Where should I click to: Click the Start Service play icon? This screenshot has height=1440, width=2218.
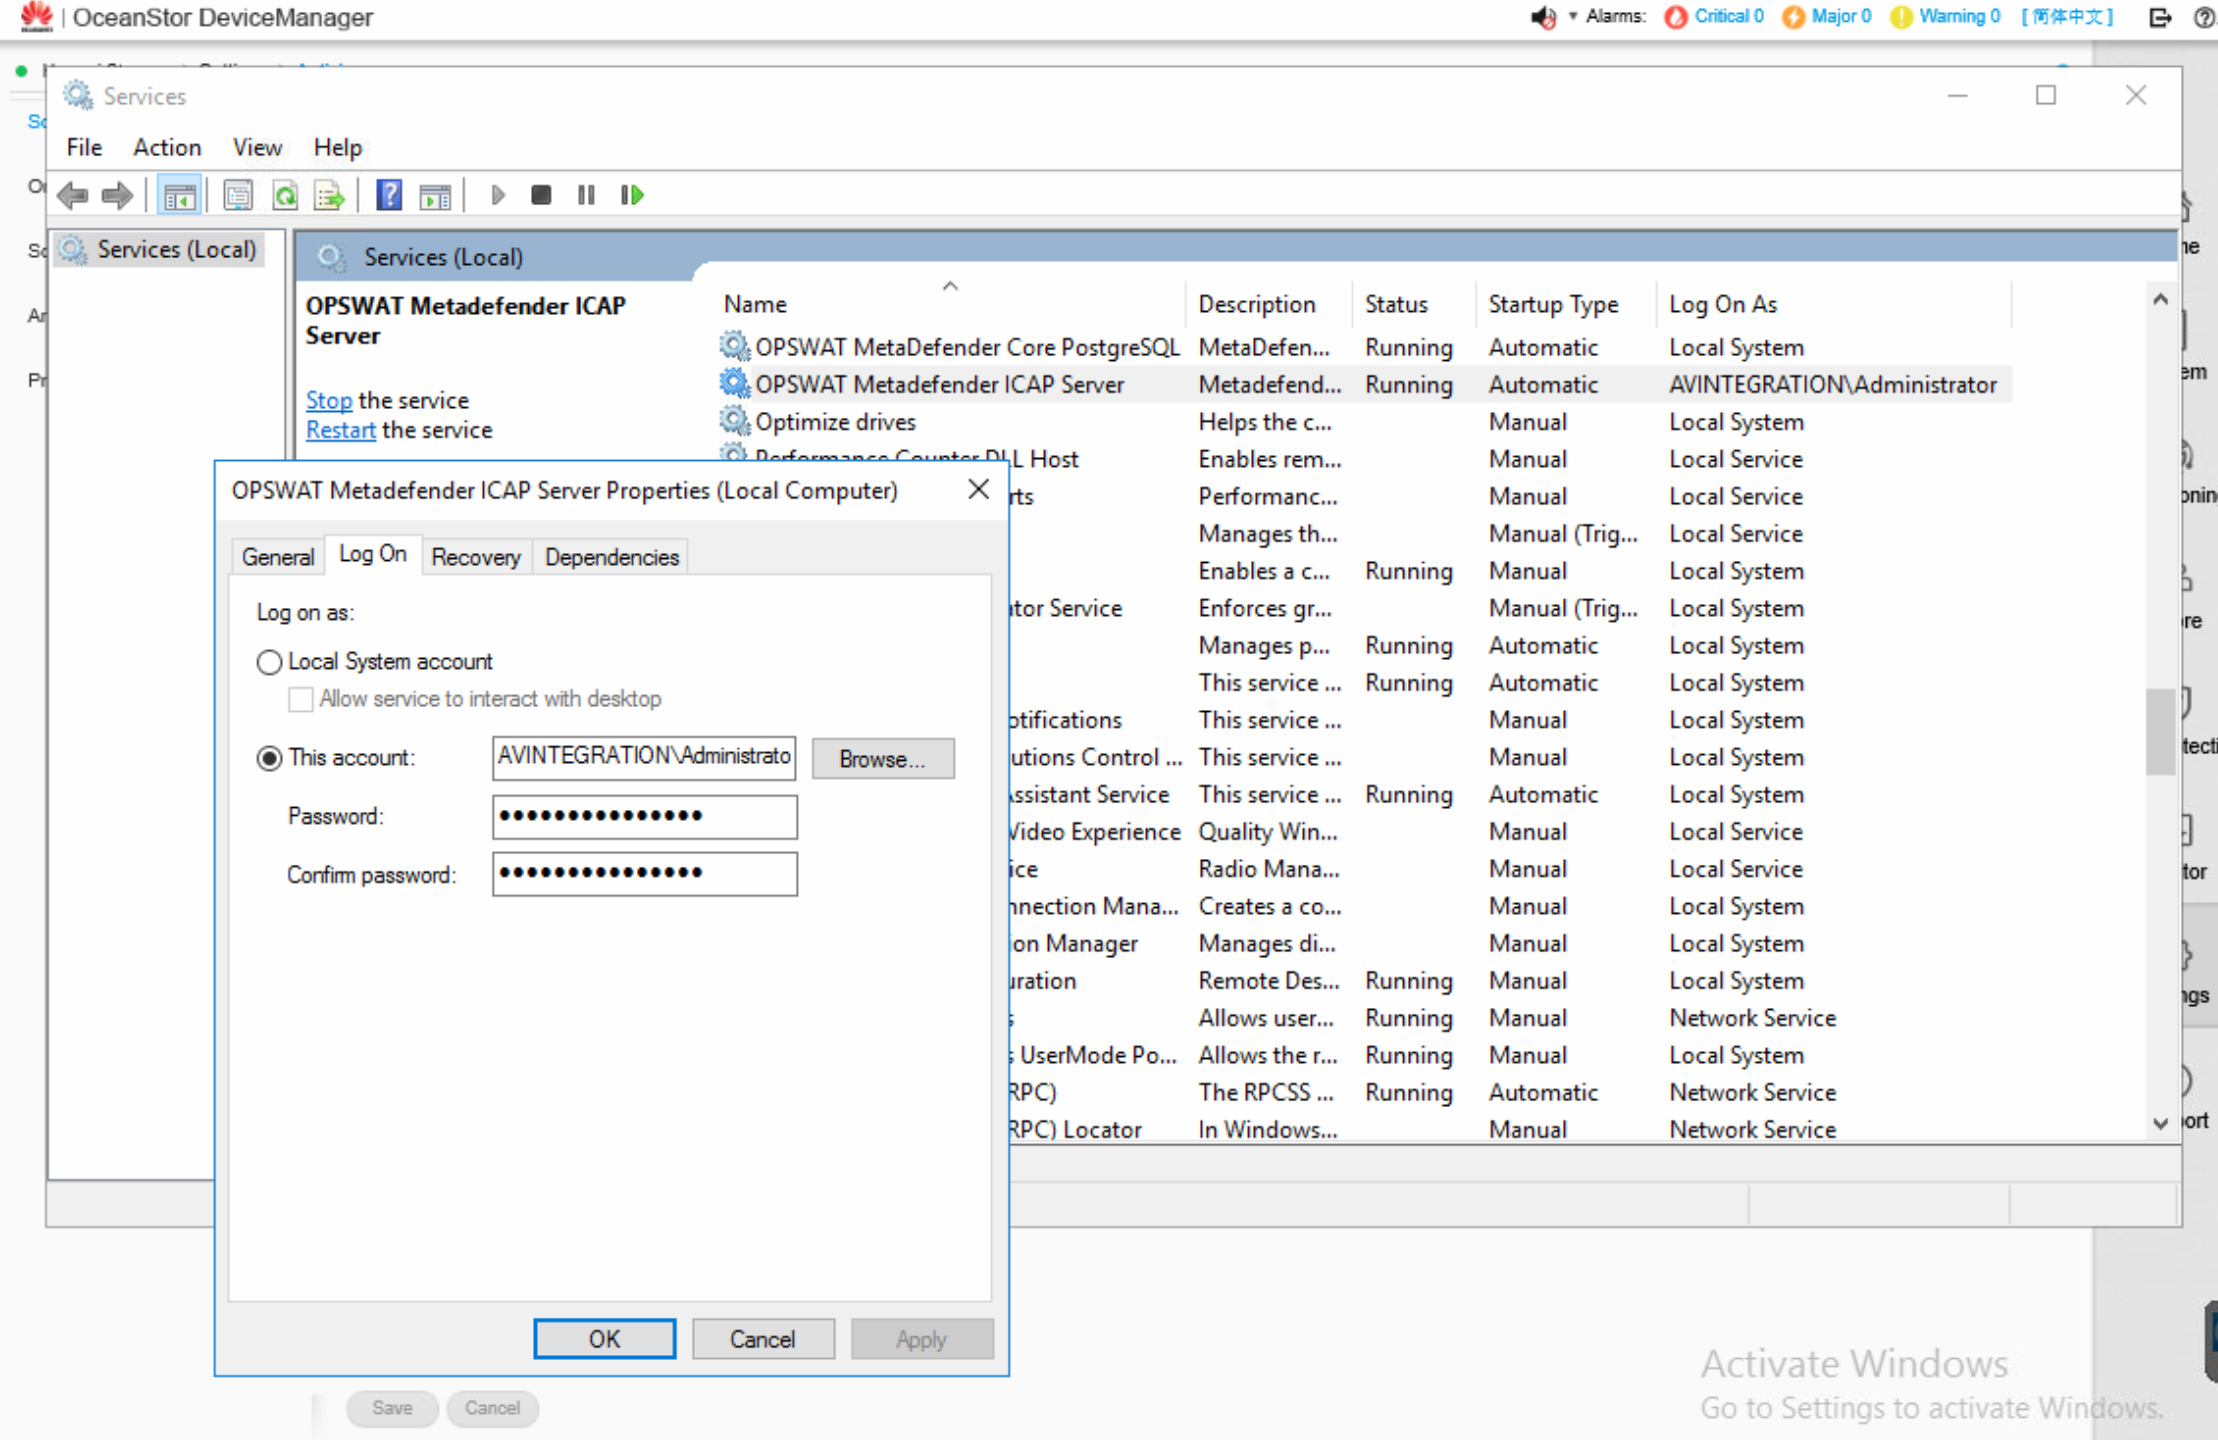click(x=498, y=195)
